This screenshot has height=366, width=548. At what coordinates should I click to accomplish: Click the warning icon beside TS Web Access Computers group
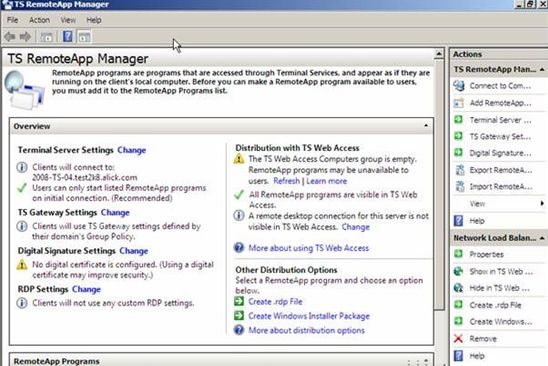[x=239, y=159]
